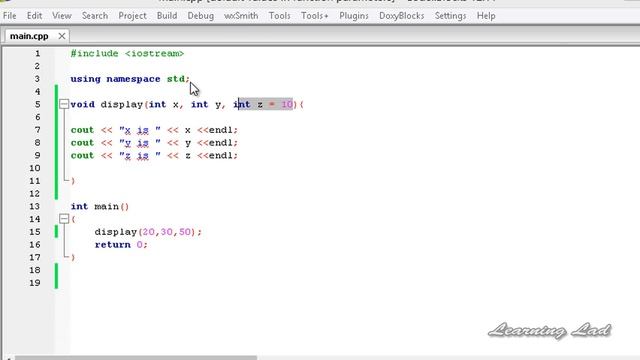
Task: Collapse the display function fold on line 5
Action: point(64,104)
